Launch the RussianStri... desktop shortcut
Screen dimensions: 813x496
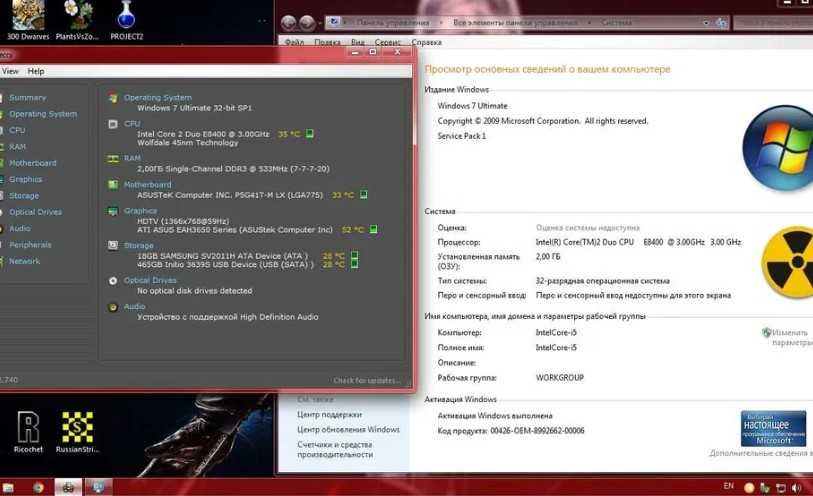pyautogui.click(x=77, y=432)
